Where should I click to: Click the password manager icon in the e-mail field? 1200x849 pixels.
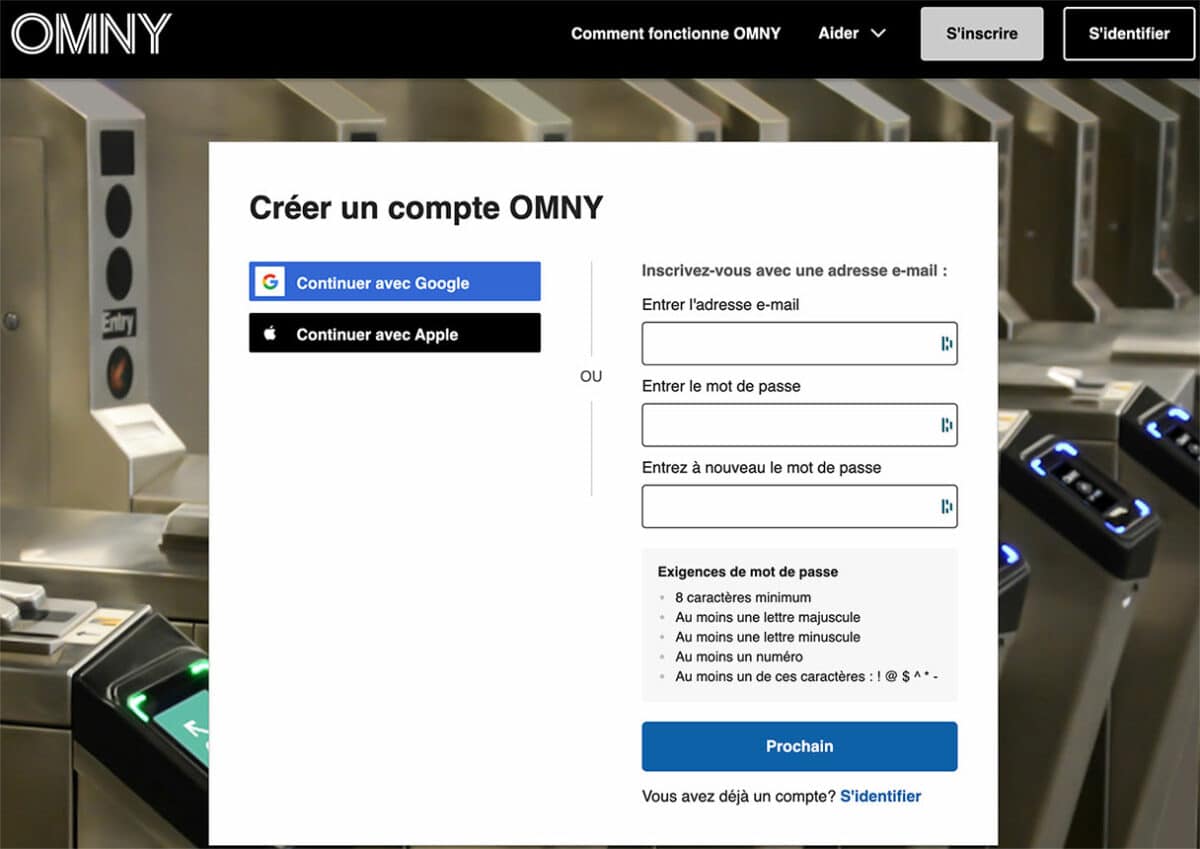click(946, 344)
